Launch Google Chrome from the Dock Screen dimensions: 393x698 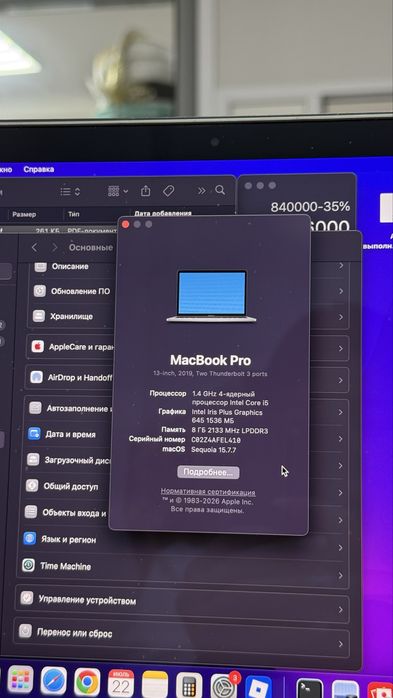click(87, 682)
